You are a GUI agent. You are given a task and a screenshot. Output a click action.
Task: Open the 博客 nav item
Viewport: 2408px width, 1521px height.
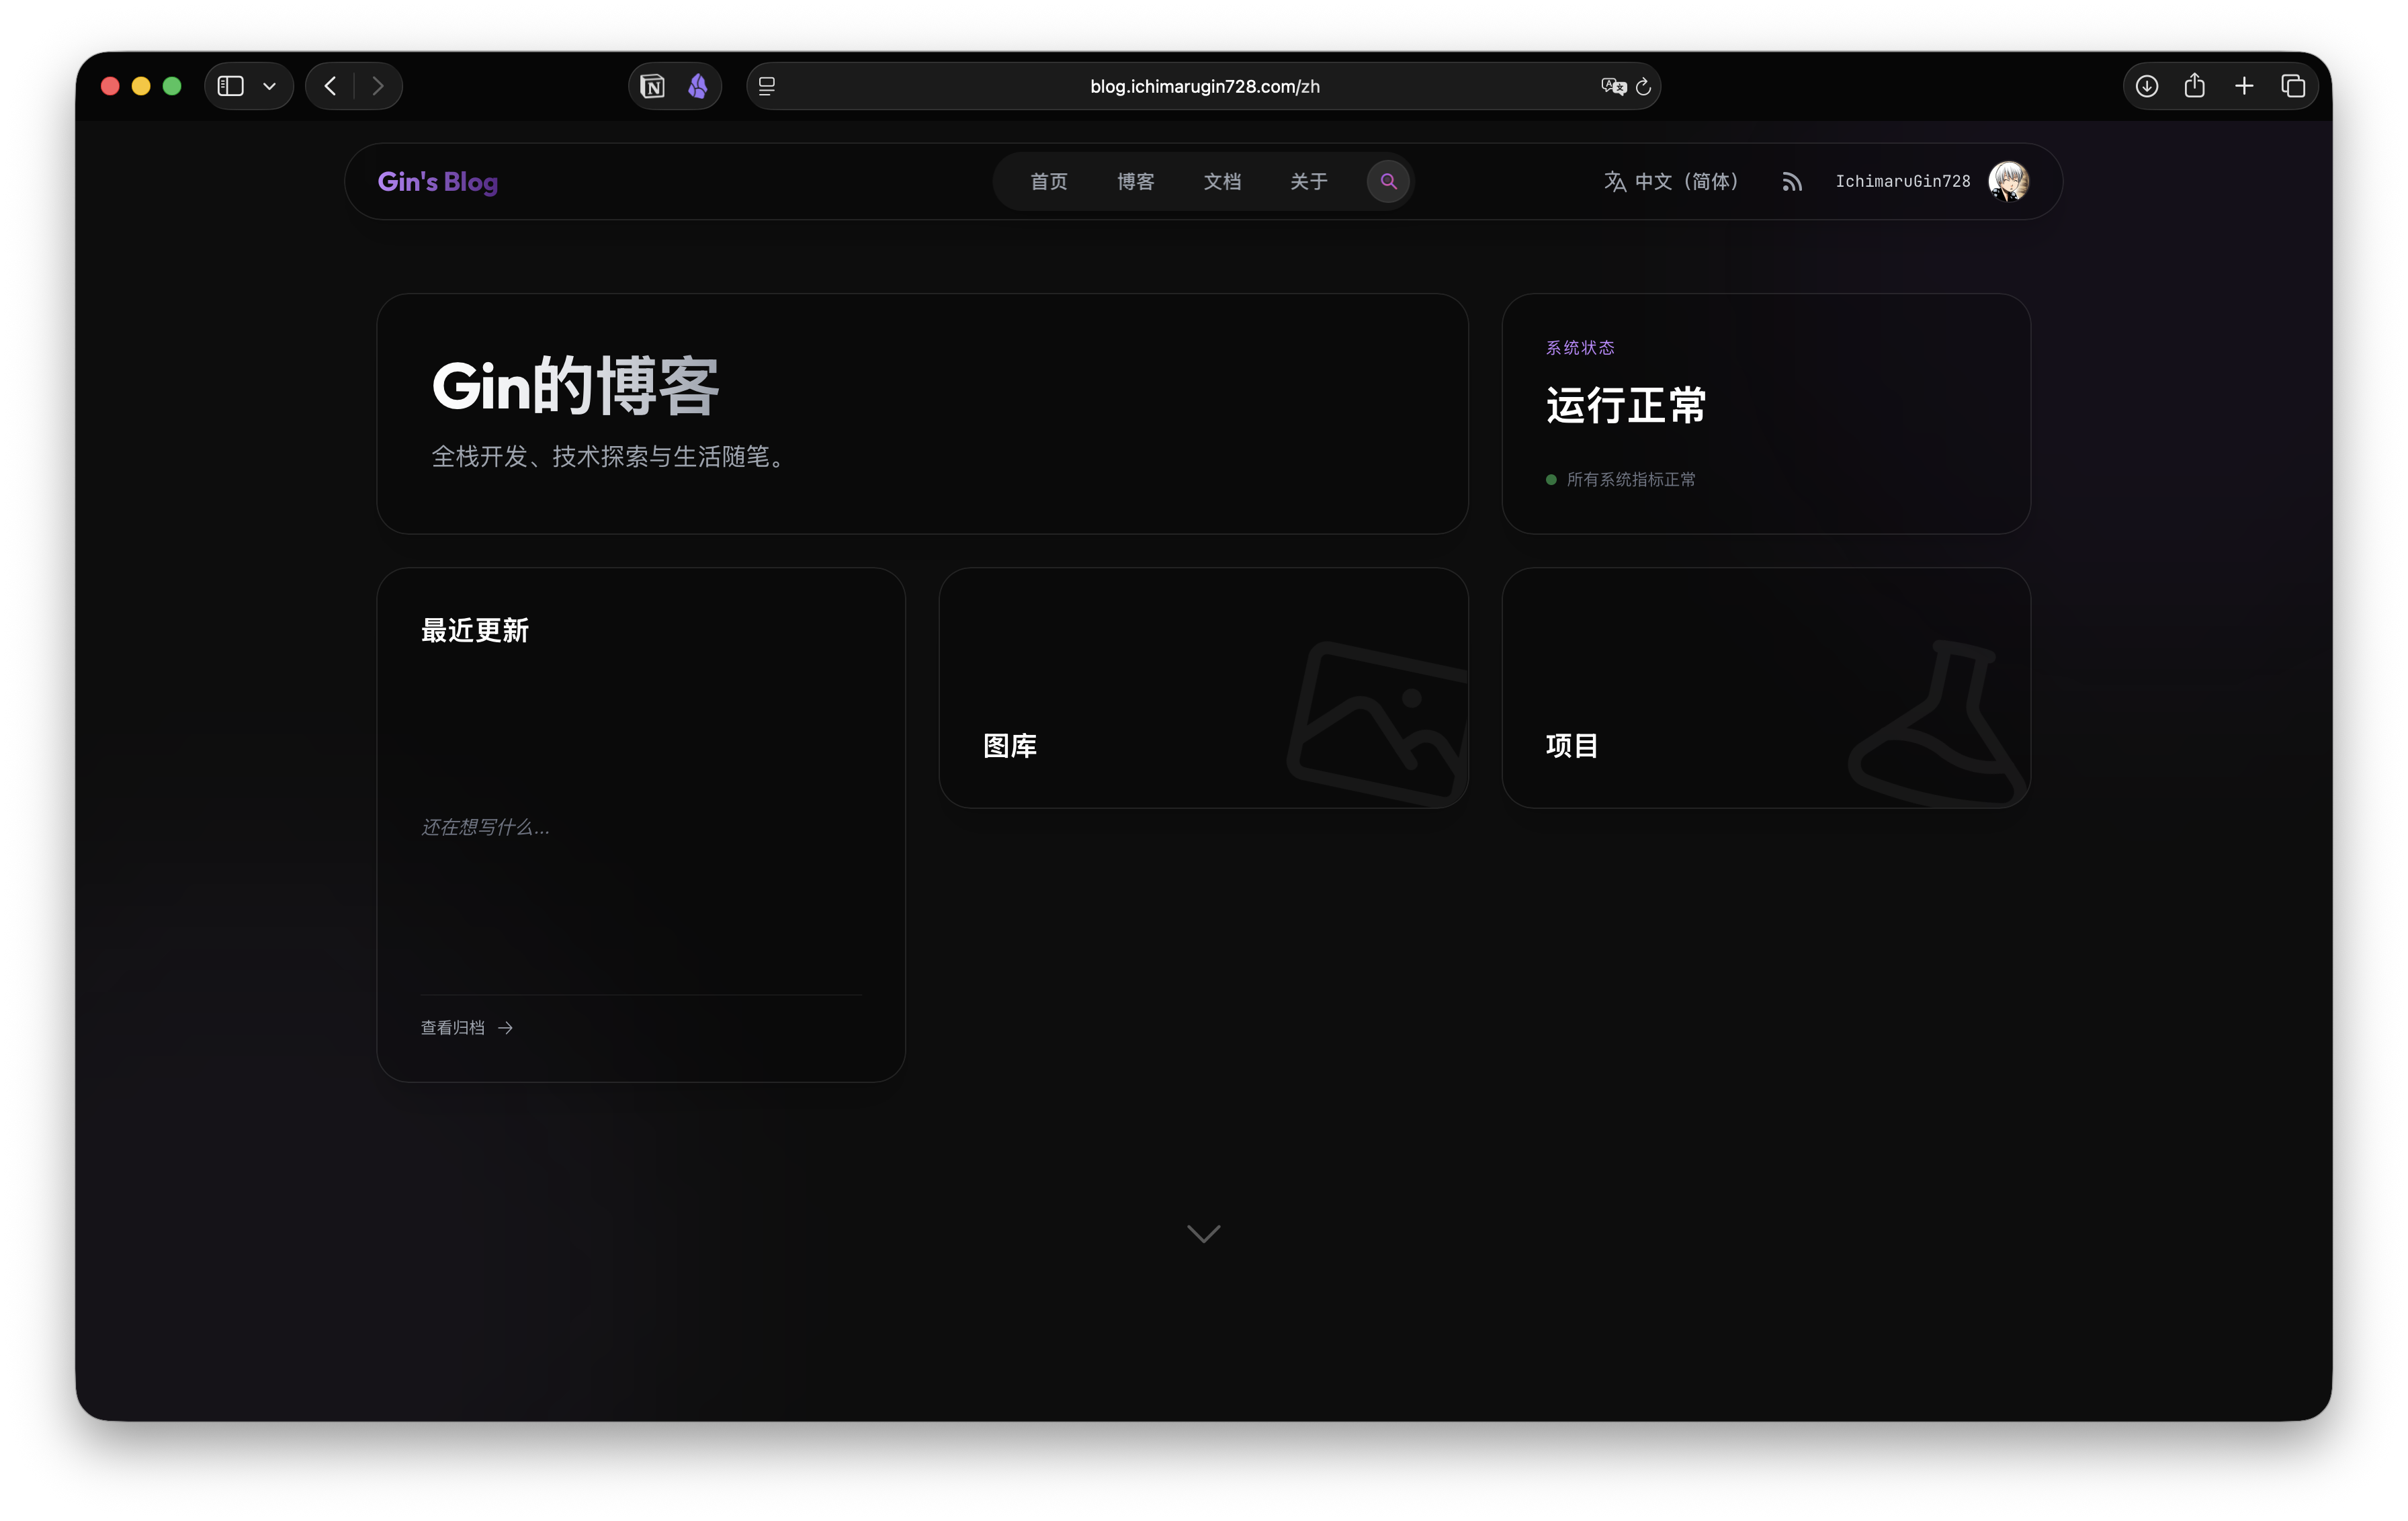point(1136,181)
